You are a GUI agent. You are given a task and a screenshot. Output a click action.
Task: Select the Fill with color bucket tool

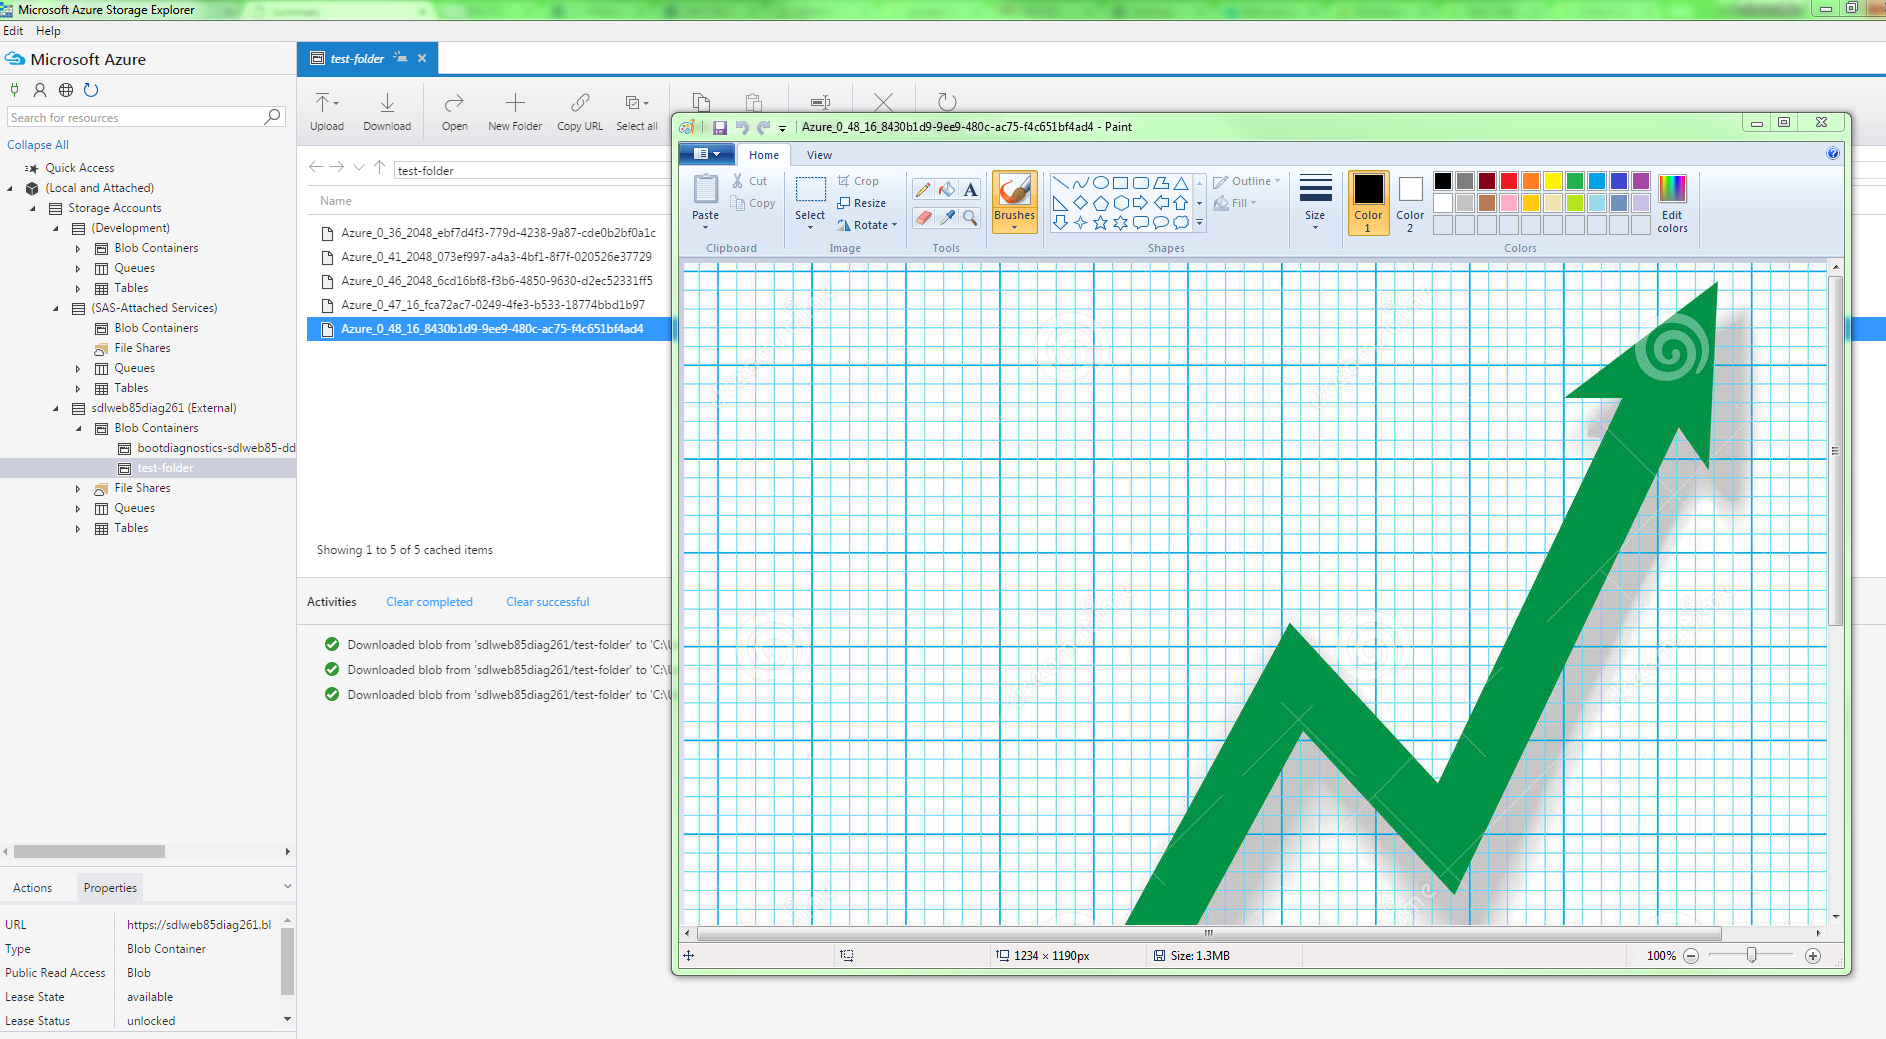click(947, 190)
